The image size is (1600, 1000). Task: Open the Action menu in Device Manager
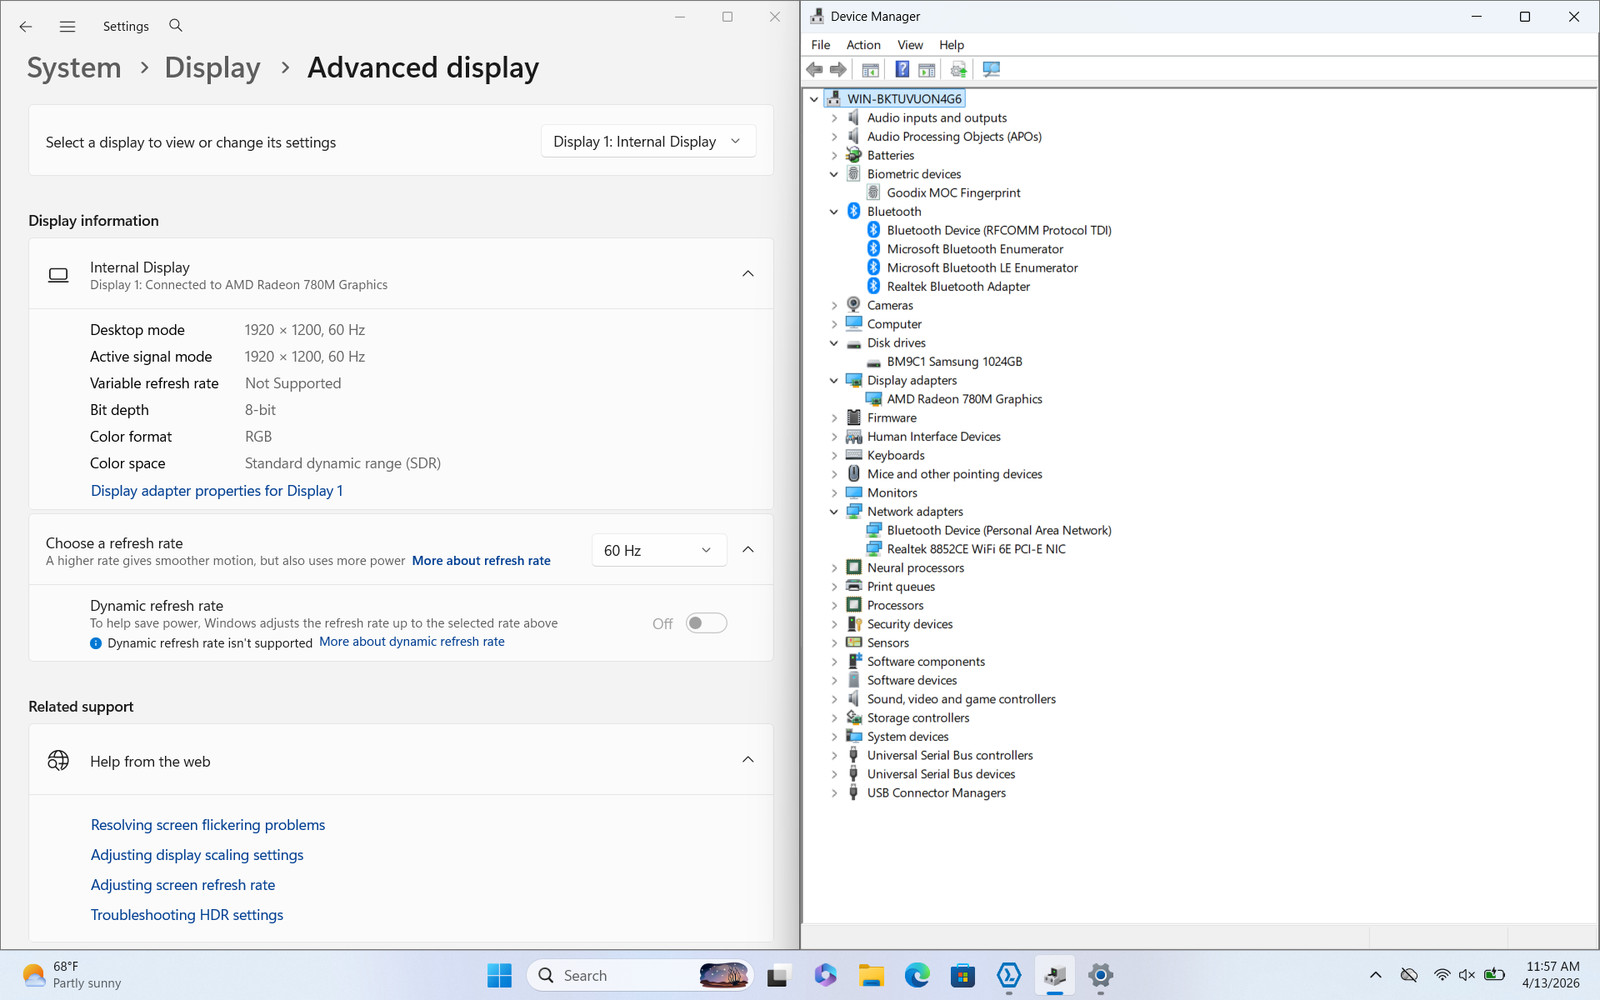pyautogui.click(x=863, y=45)
